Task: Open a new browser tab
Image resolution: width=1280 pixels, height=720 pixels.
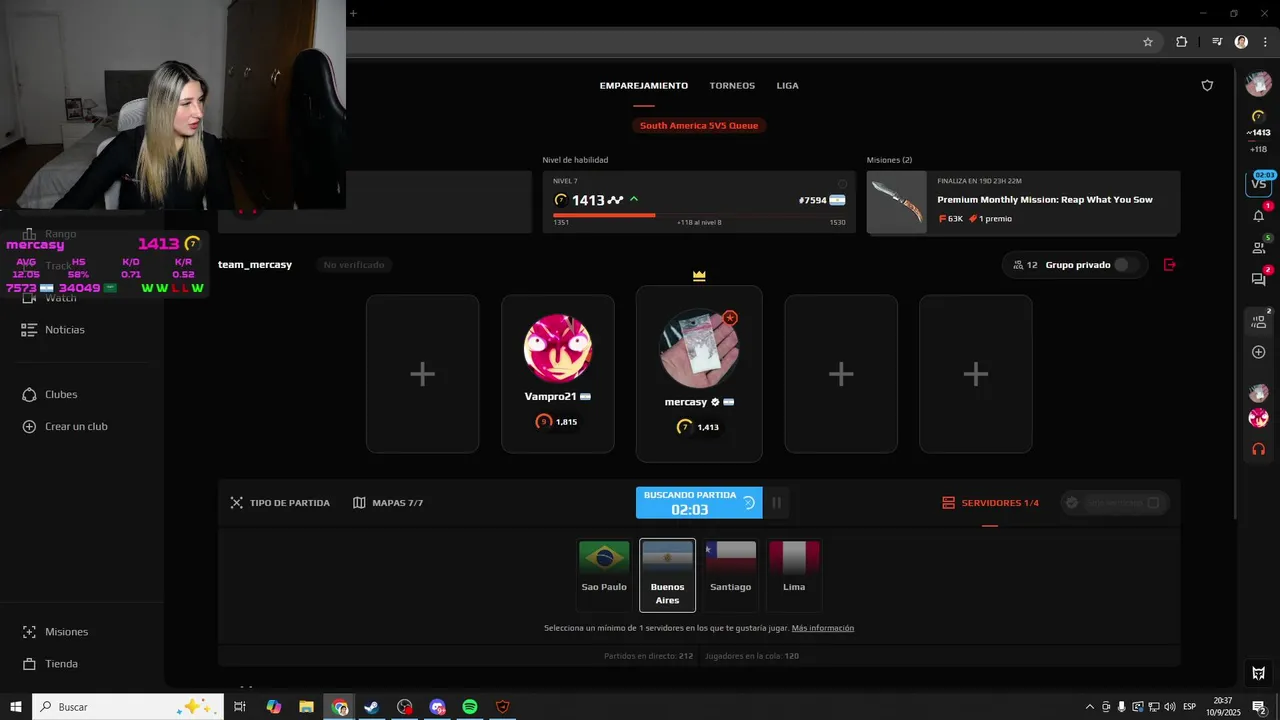Action: click(353, 13)
